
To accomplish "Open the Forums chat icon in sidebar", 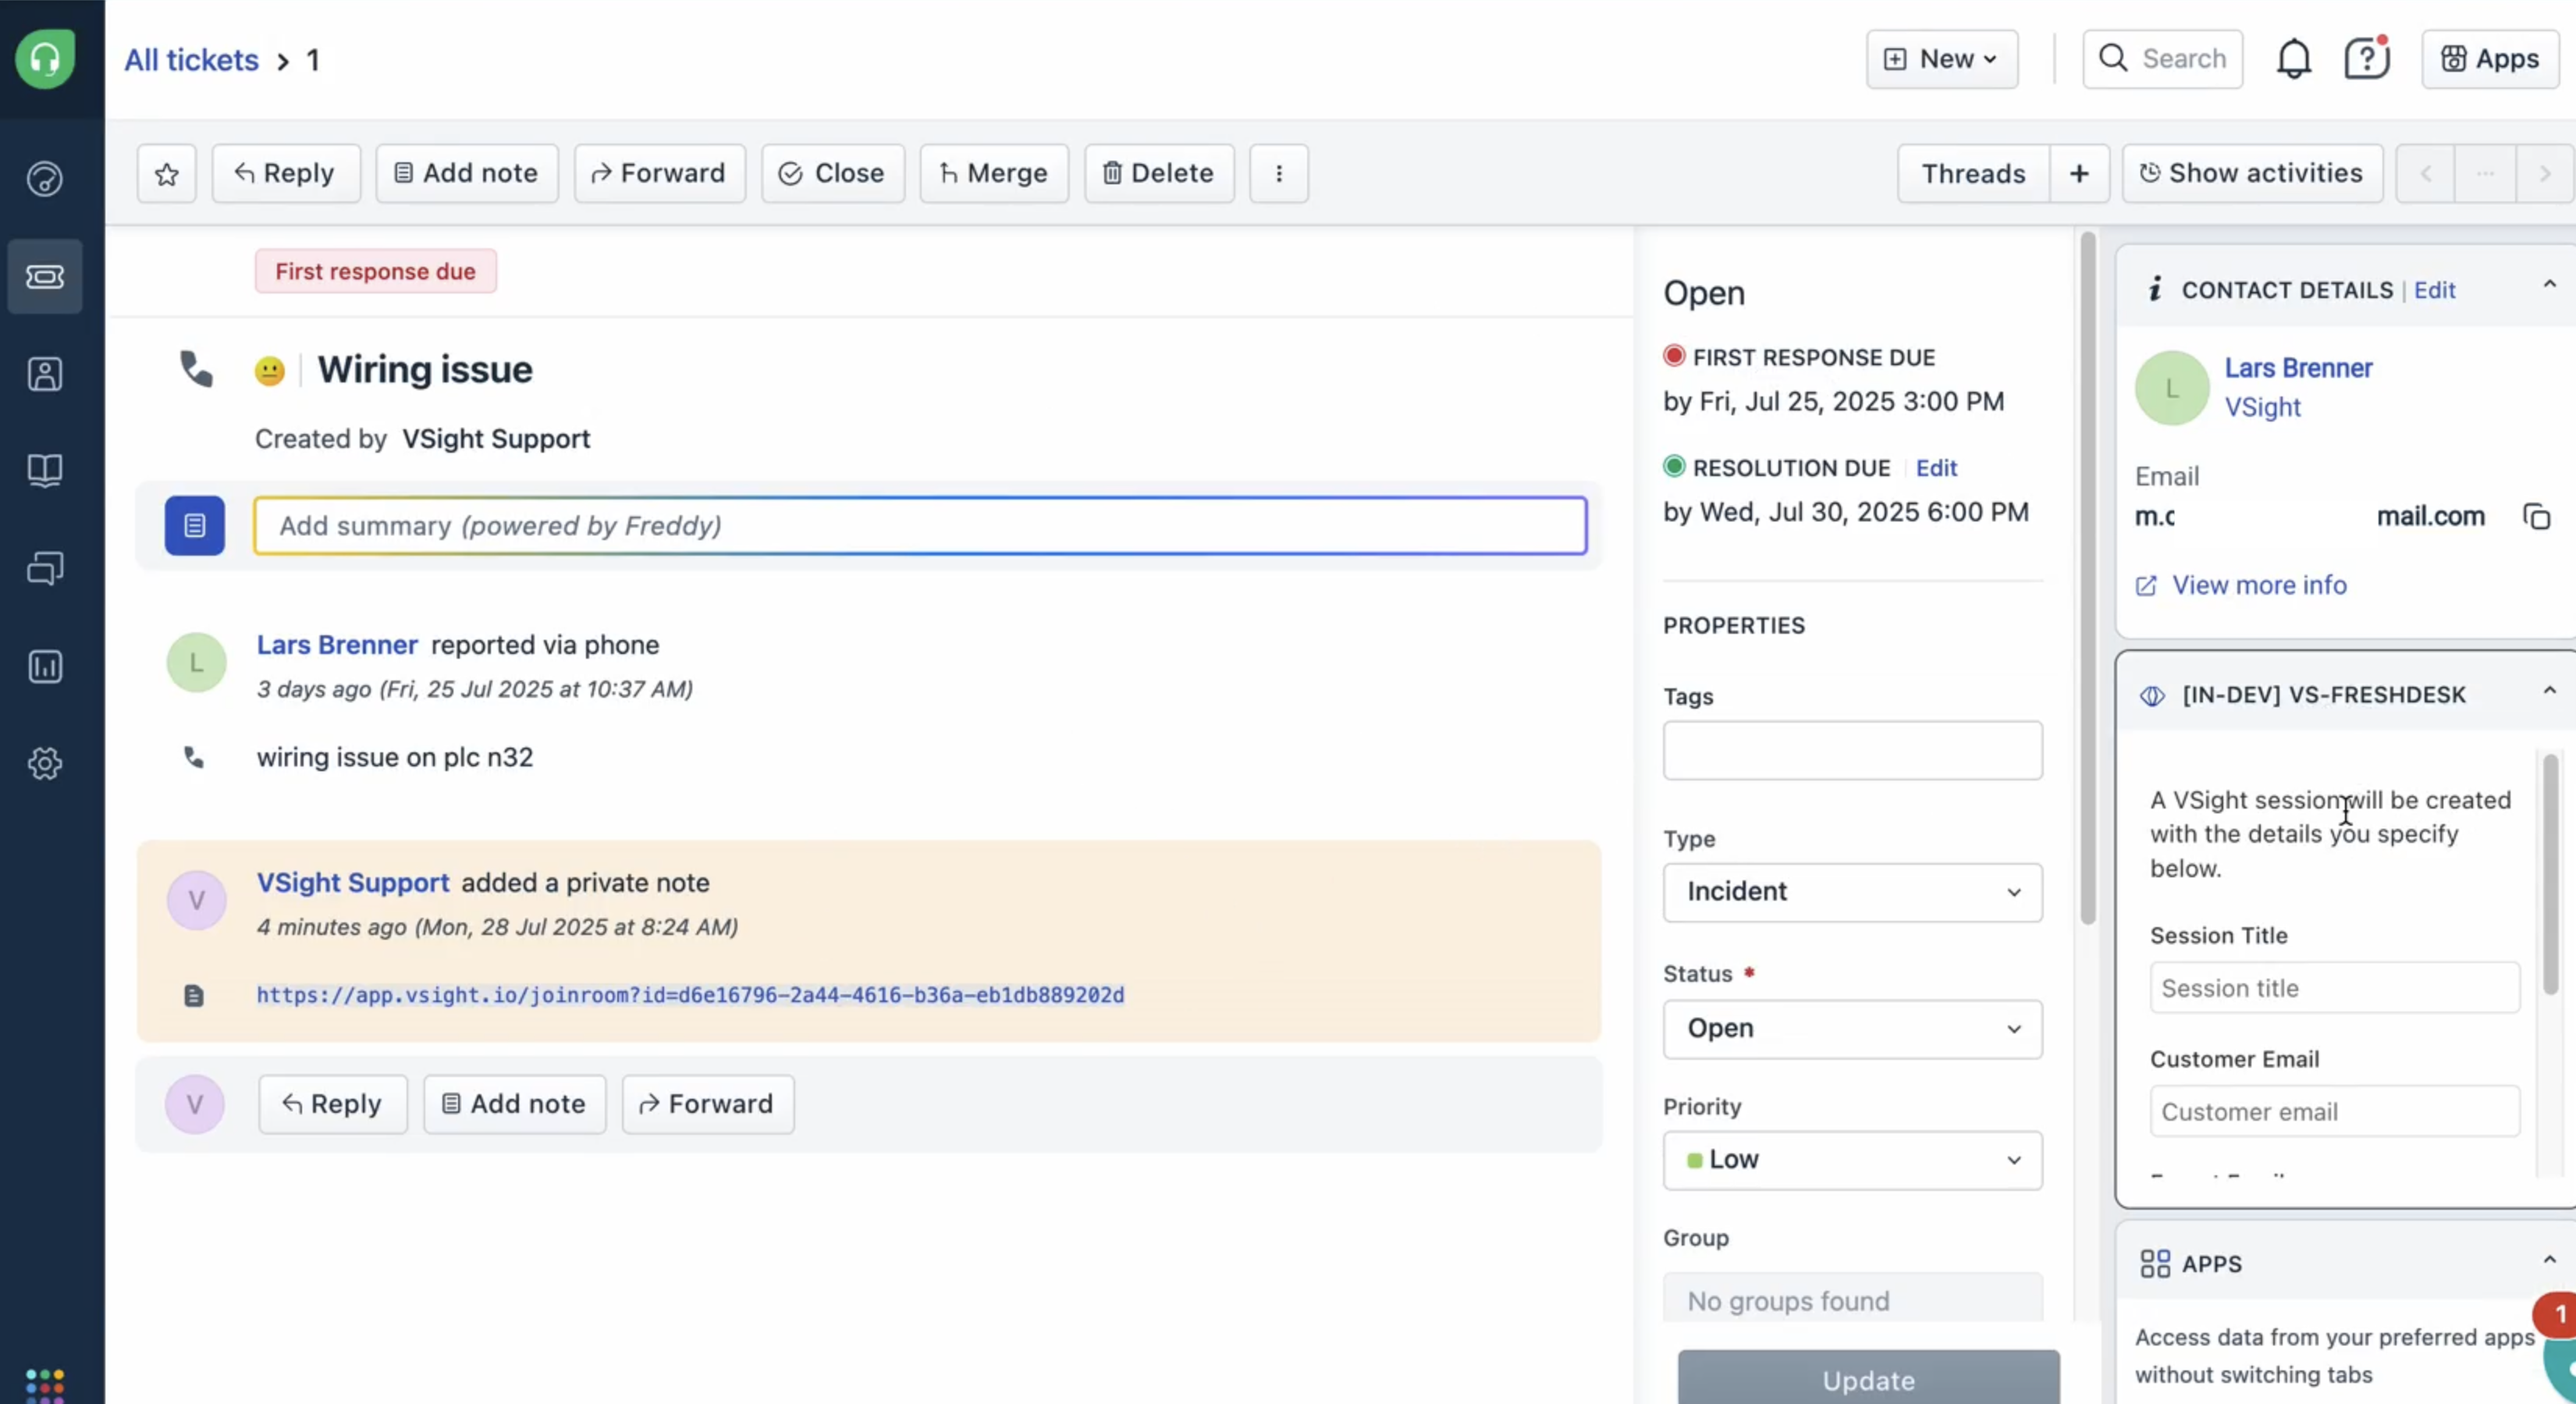I will (45, 568).
